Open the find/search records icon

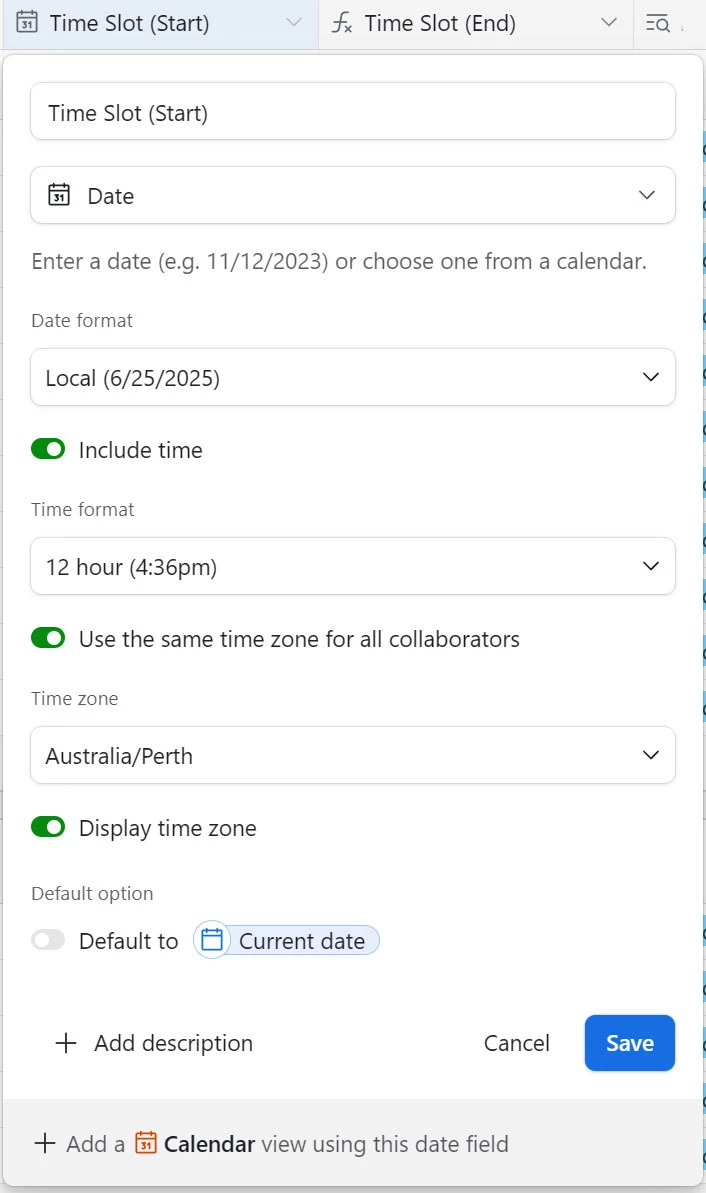pyautogui.click(x=657, y=24)
